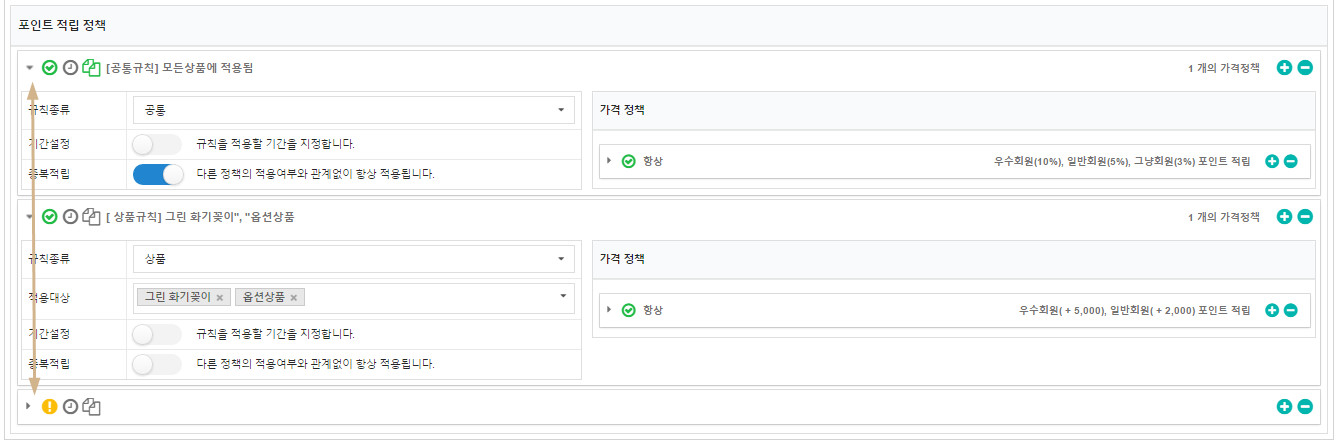1340x444 pixels.
Task: Click the yellow warning icon in last row
Action: 50,406
